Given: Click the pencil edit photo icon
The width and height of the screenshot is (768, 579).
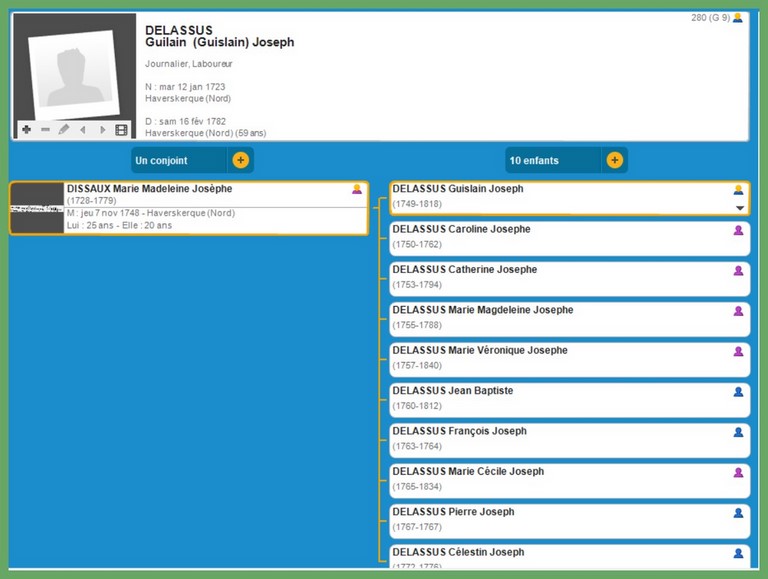Looking at the screenshot, I should tap(64, 130).
